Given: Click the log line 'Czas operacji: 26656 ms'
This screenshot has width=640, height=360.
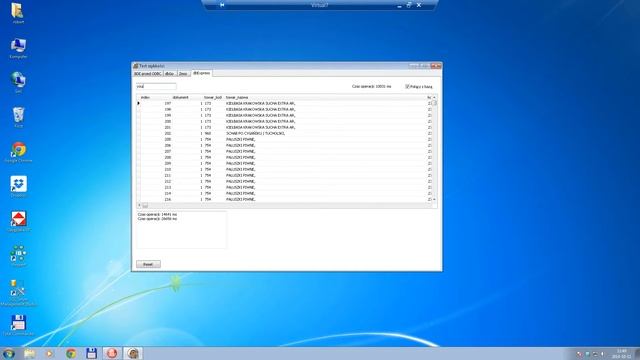Looking at the screenshot, I should pos(157,219).
